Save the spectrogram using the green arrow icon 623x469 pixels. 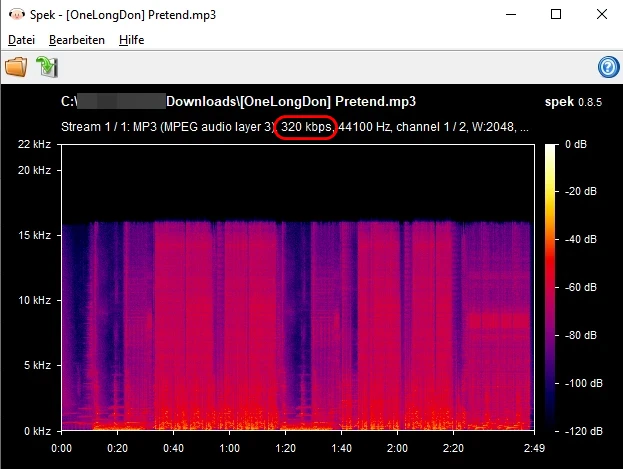click(x=47, y=66)
